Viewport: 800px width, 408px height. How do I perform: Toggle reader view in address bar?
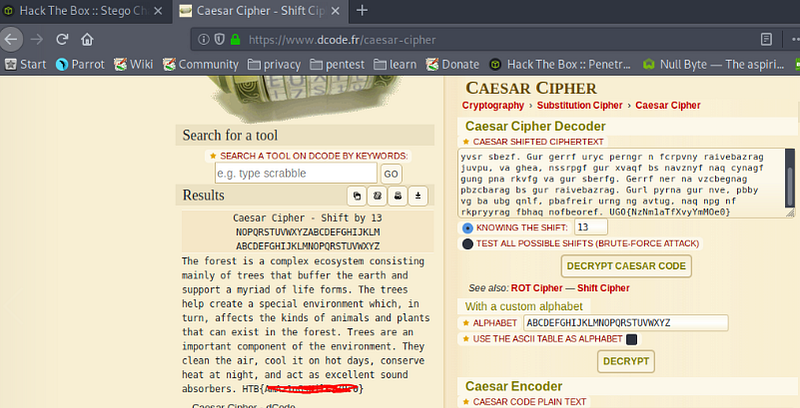point(766,39)
